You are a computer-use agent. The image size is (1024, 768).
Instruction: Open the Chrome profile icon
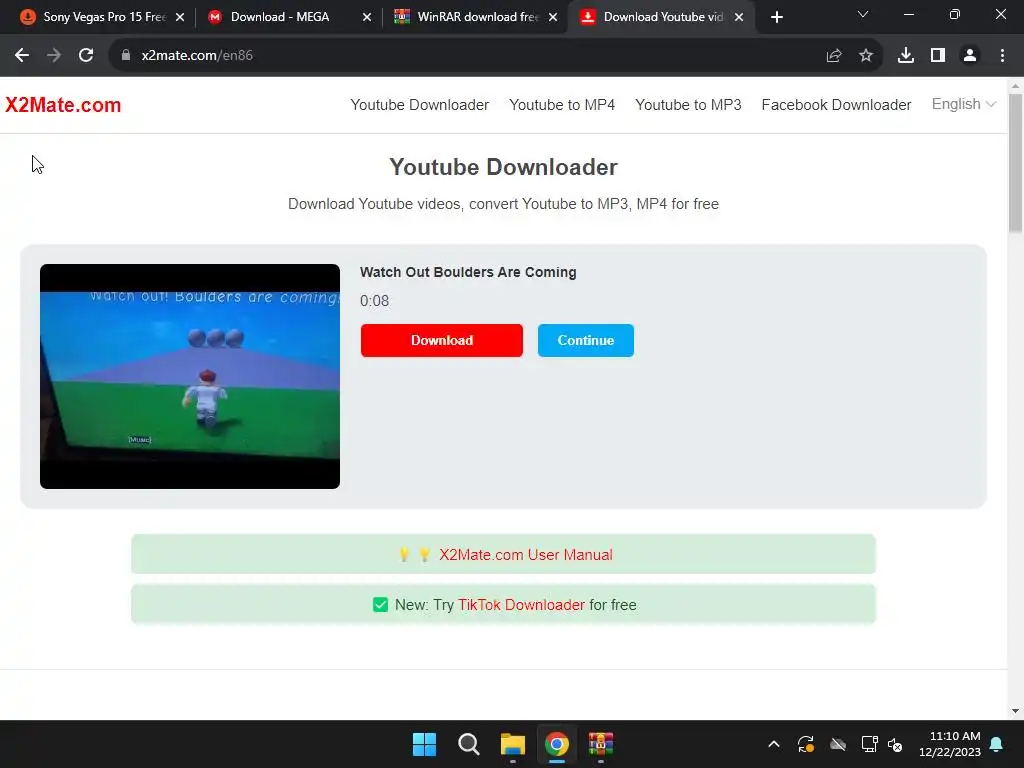970,56
